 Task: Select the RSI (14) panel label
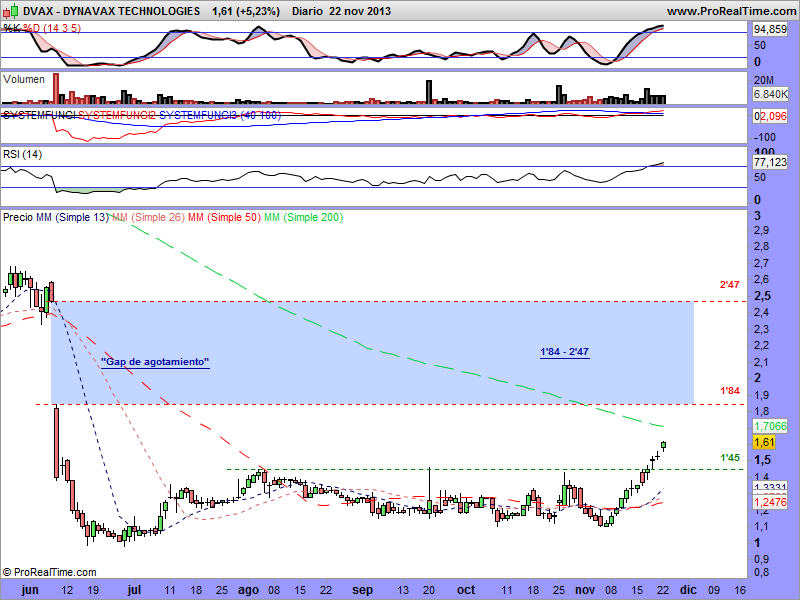[x=22, y=154]
